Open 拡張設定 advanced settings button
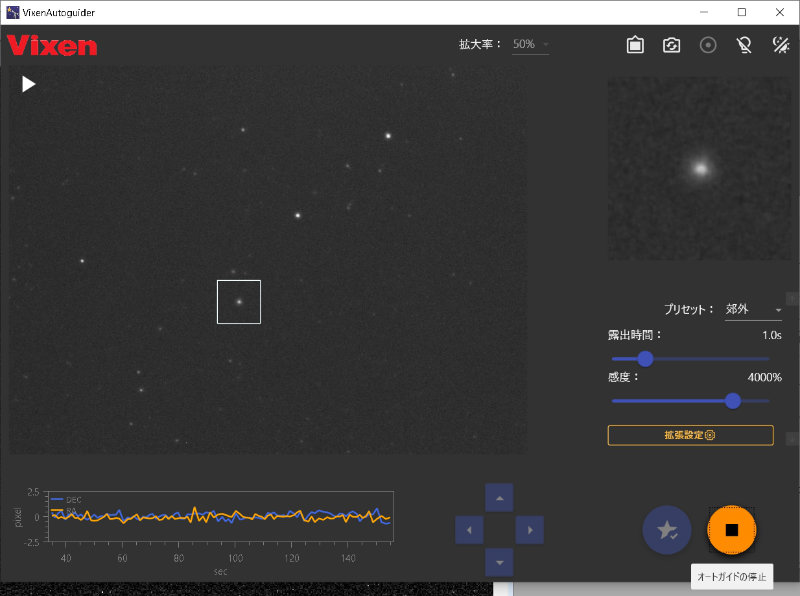Image resolution: width=800 pixels, height=596 pixels. tap(690, 435)
